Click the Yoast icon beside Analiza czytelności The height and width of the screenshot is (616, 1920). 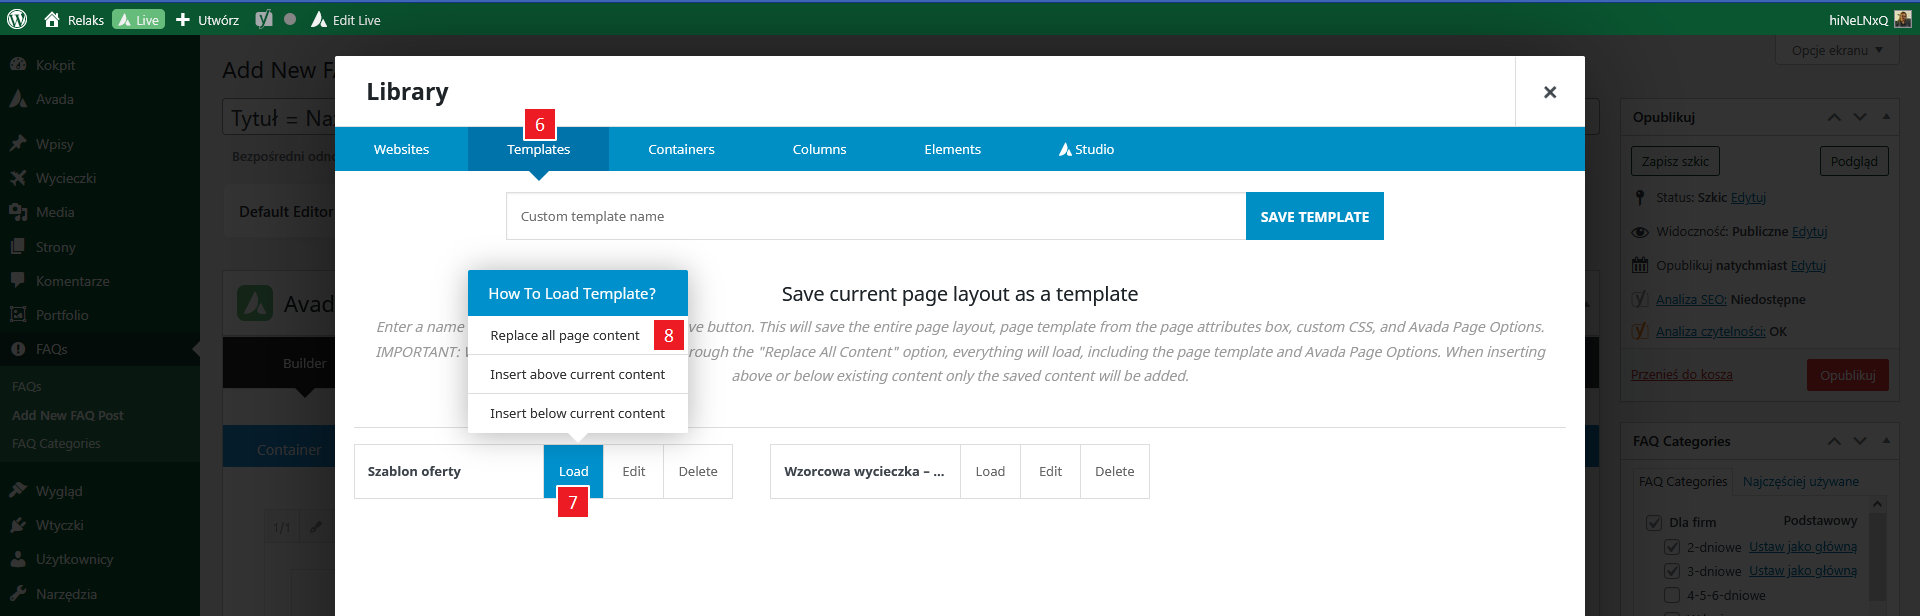(x=1640, y=331)
